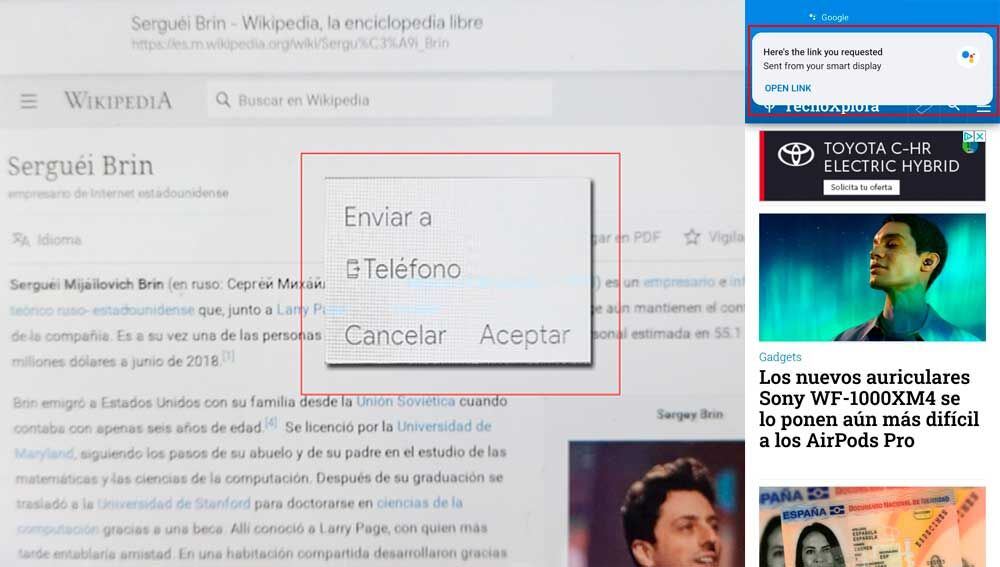
Task: Click the search magnifier in Wikipedia
Action: [223, 99]
